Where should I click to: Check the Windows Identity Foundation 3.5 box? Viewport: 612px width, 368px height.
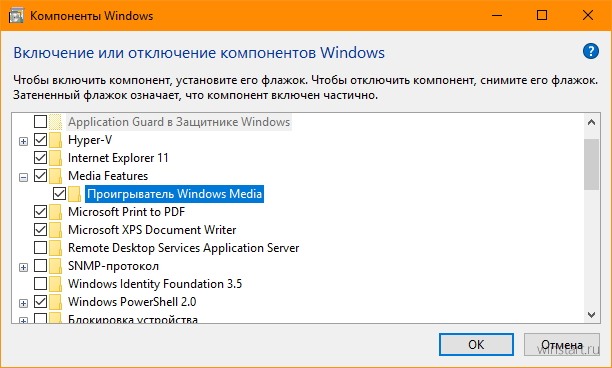point(41,284)
